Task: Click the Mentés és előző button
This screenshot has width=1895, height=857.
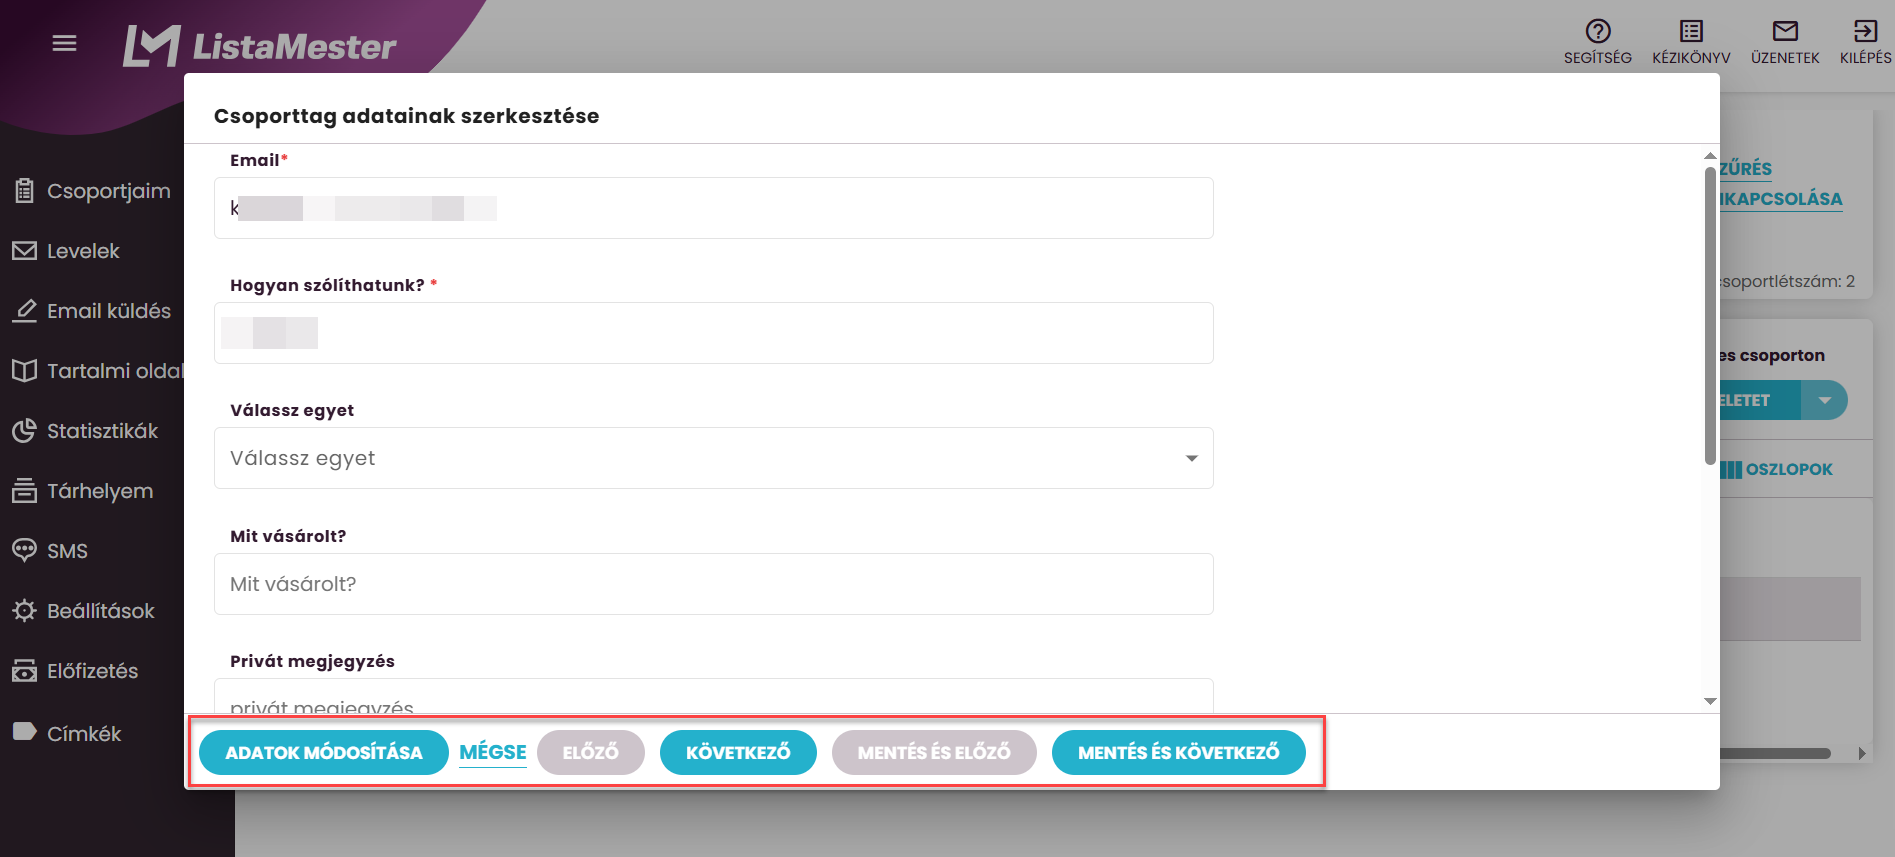Action: [x=934, y=752]
